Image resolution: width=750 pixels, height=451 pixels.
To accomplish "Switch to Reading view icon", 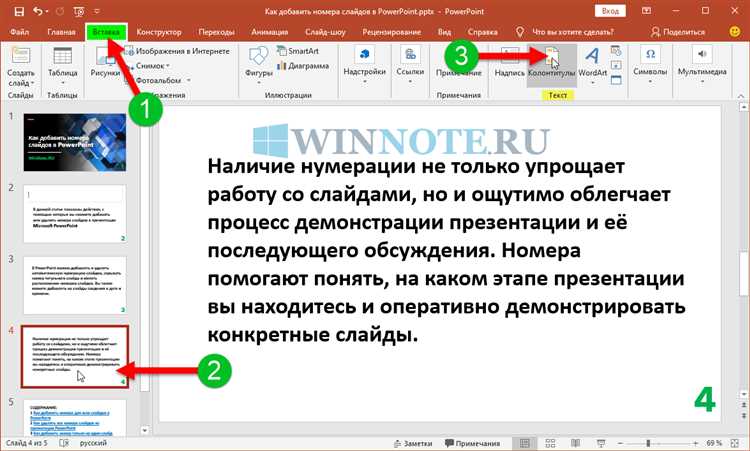I will pos(576,443).
